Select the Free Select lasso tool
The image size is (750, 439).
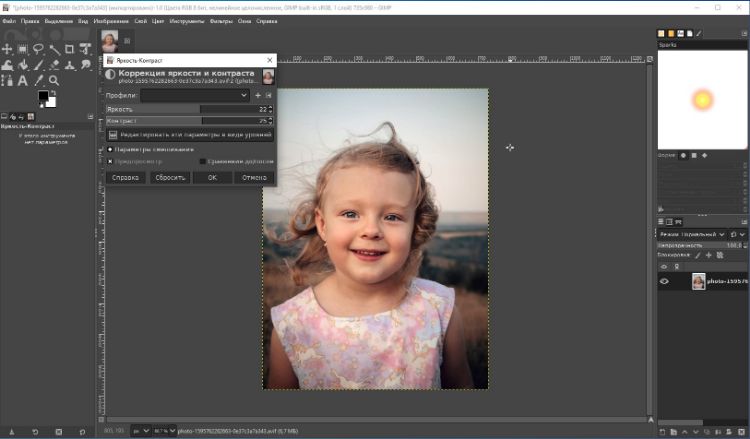38,48
